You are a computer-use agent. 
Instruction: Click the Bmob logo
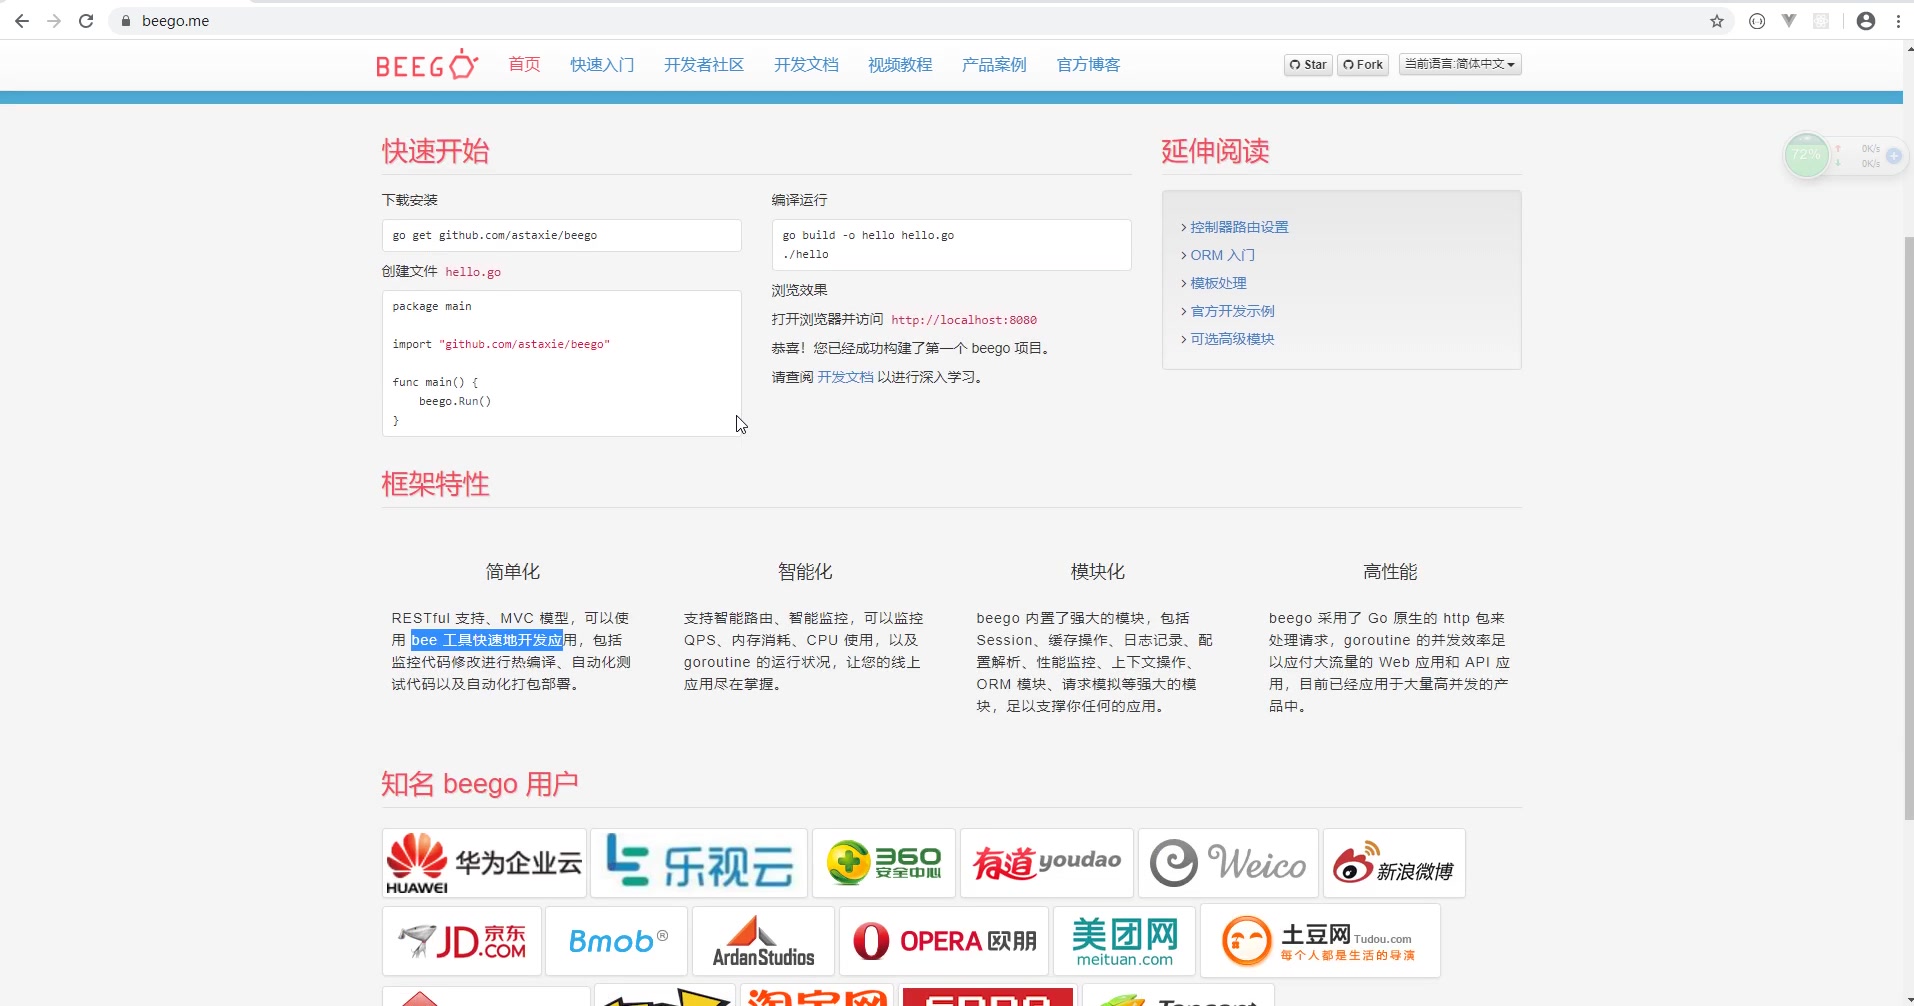coord(617,941)
